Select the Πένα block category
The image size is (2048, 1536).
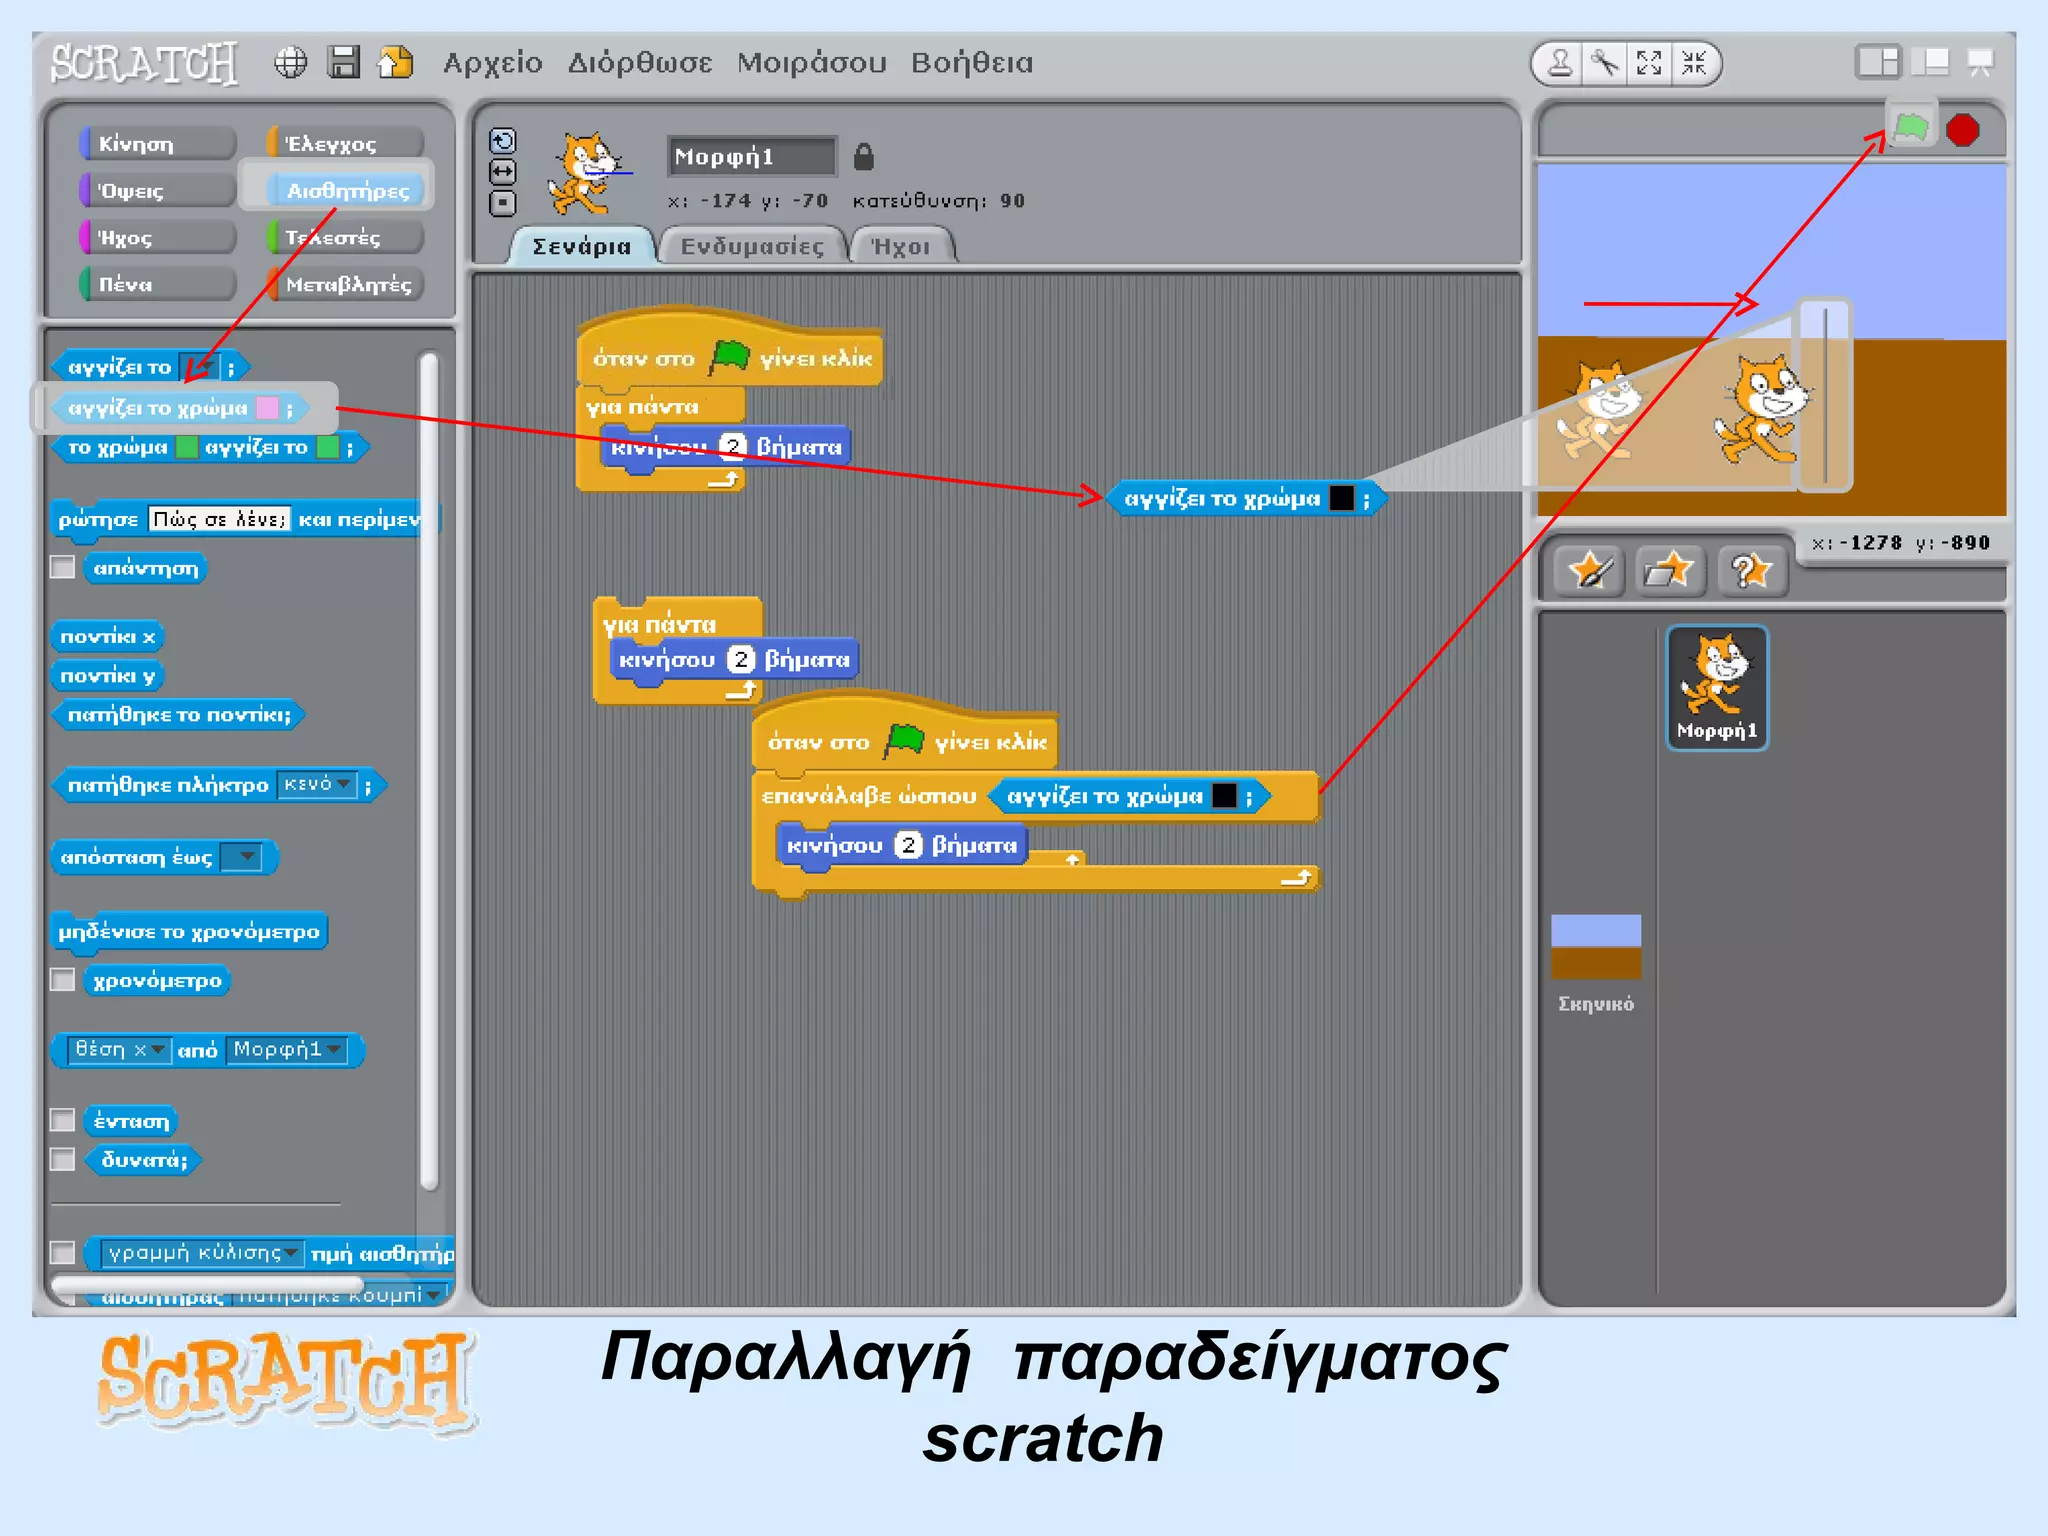click(158, 284)
